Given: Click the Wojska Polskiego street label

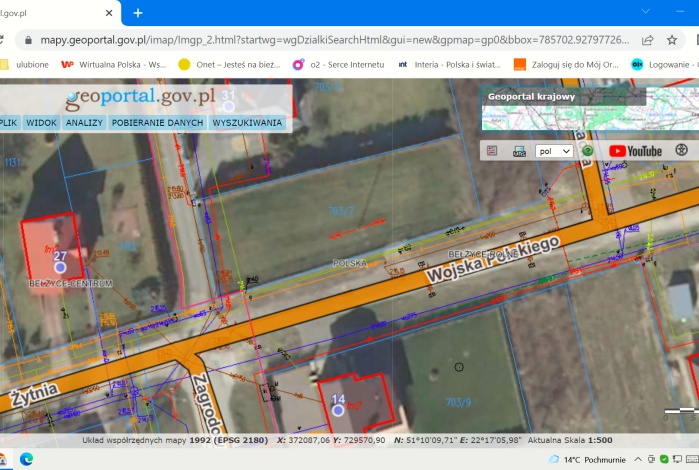Looking at the screenshot, I should 492,259.
